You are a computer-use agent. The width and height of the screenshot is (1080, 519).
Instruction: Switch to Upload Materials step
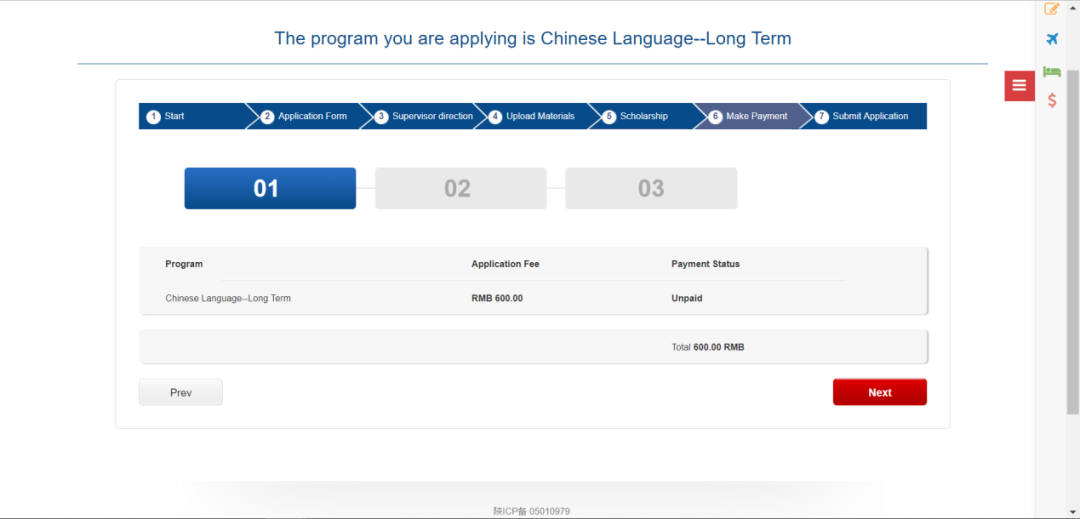(534, 116)
